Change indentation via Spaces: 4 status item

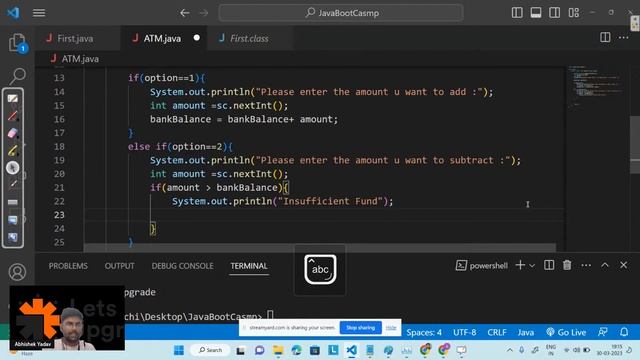424,332
